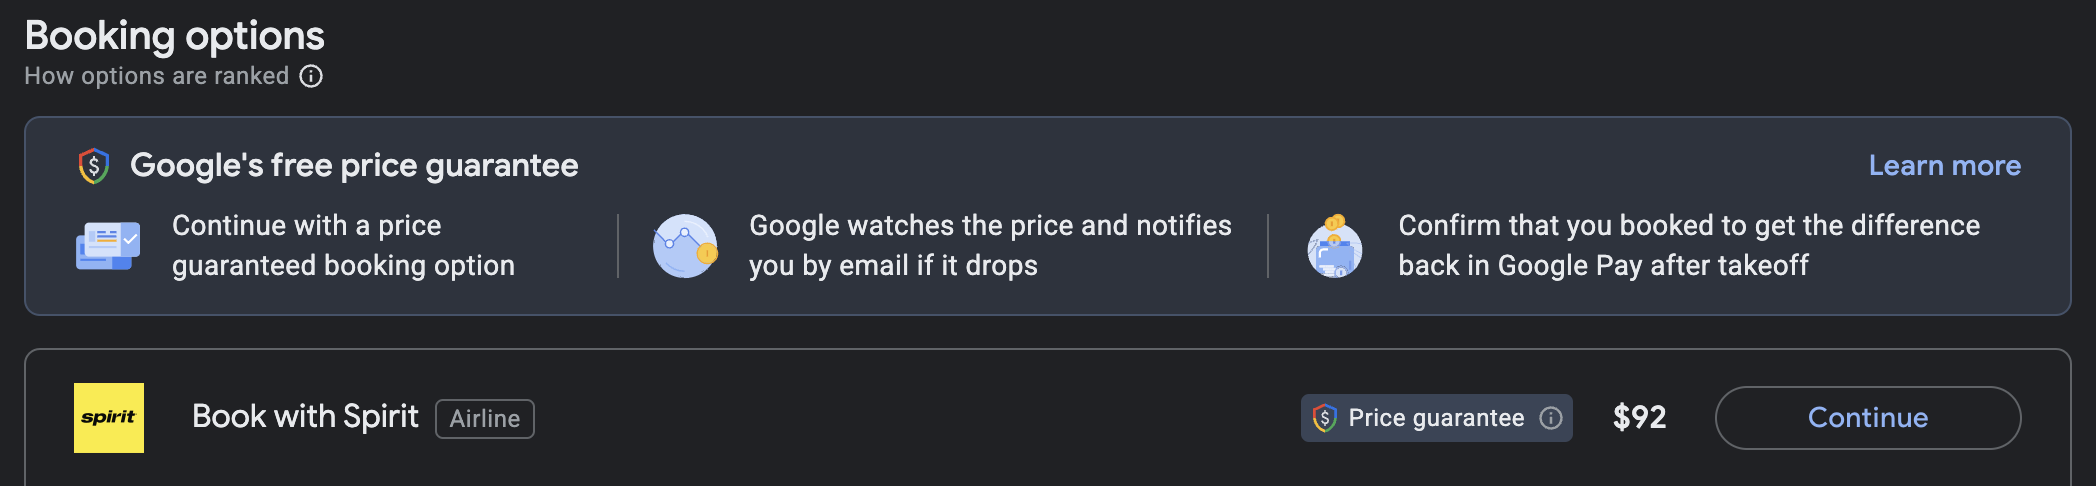Click text about price guaranteed booking option
The width and height of the screenshot is (2096, 486).
[343, 246]
